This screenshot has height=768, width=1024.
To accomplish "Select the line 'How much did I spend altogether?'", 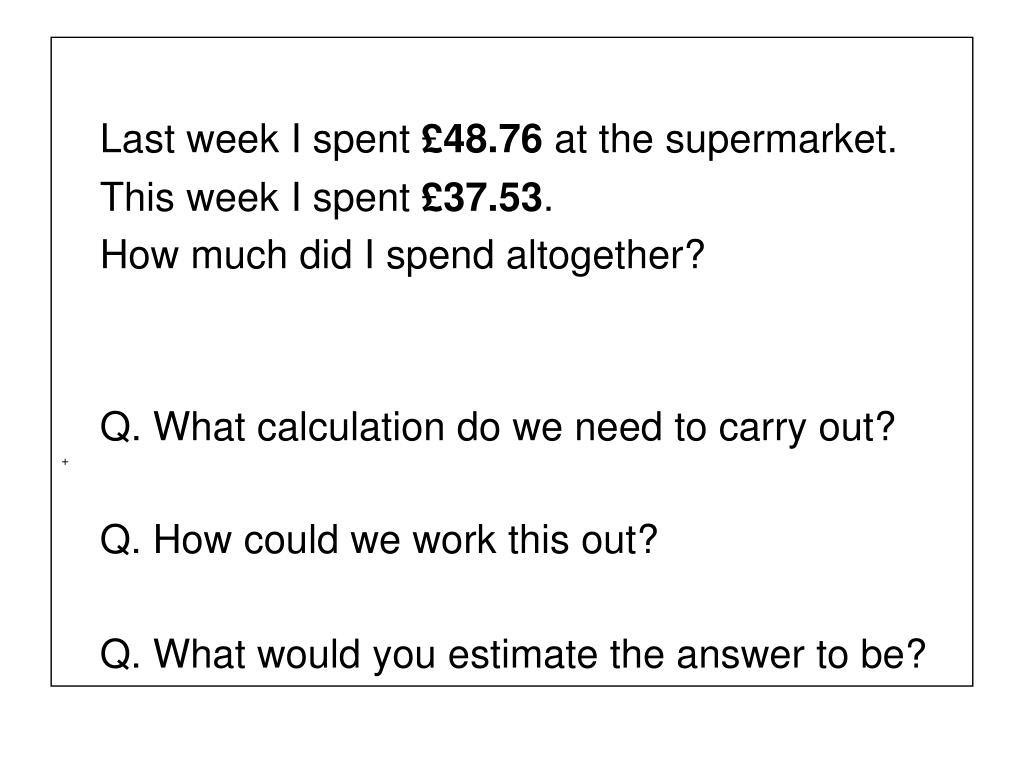I will pyautogui.click(x=402, y=257).
